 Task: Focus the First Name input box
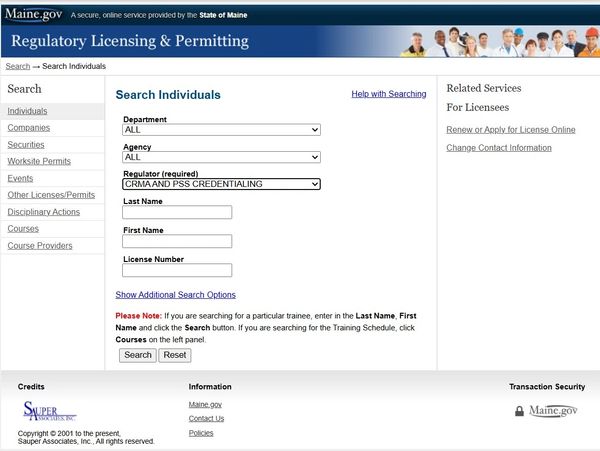tap(177, 241)
